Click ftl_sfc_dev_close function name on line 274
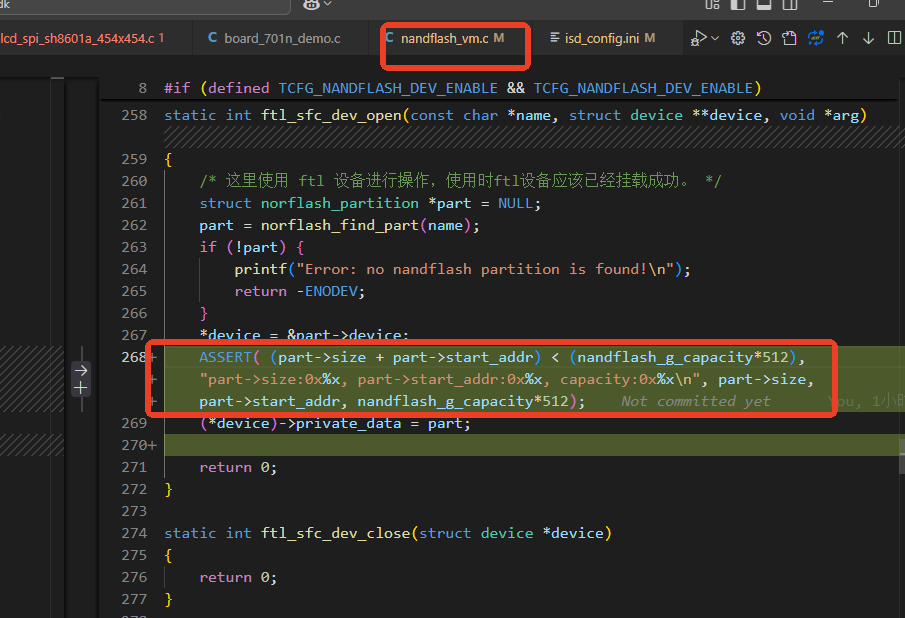 point(335,534)
